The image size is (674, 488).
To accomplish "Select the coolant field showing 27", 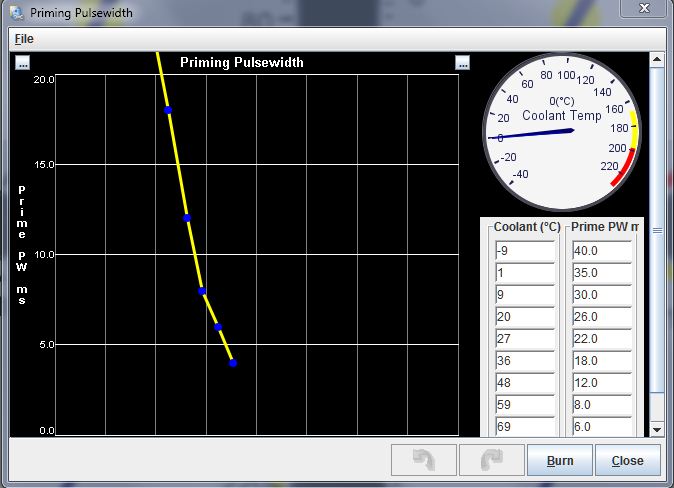I will click(524, 339).
